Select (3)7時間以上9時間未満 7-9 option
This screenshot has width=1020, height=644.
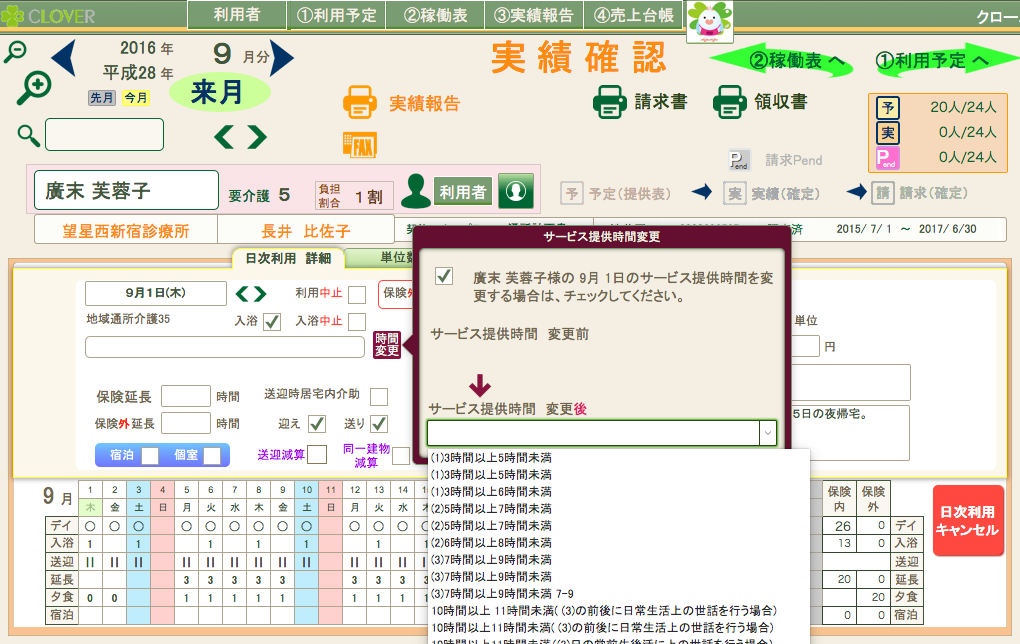[502, 593]
